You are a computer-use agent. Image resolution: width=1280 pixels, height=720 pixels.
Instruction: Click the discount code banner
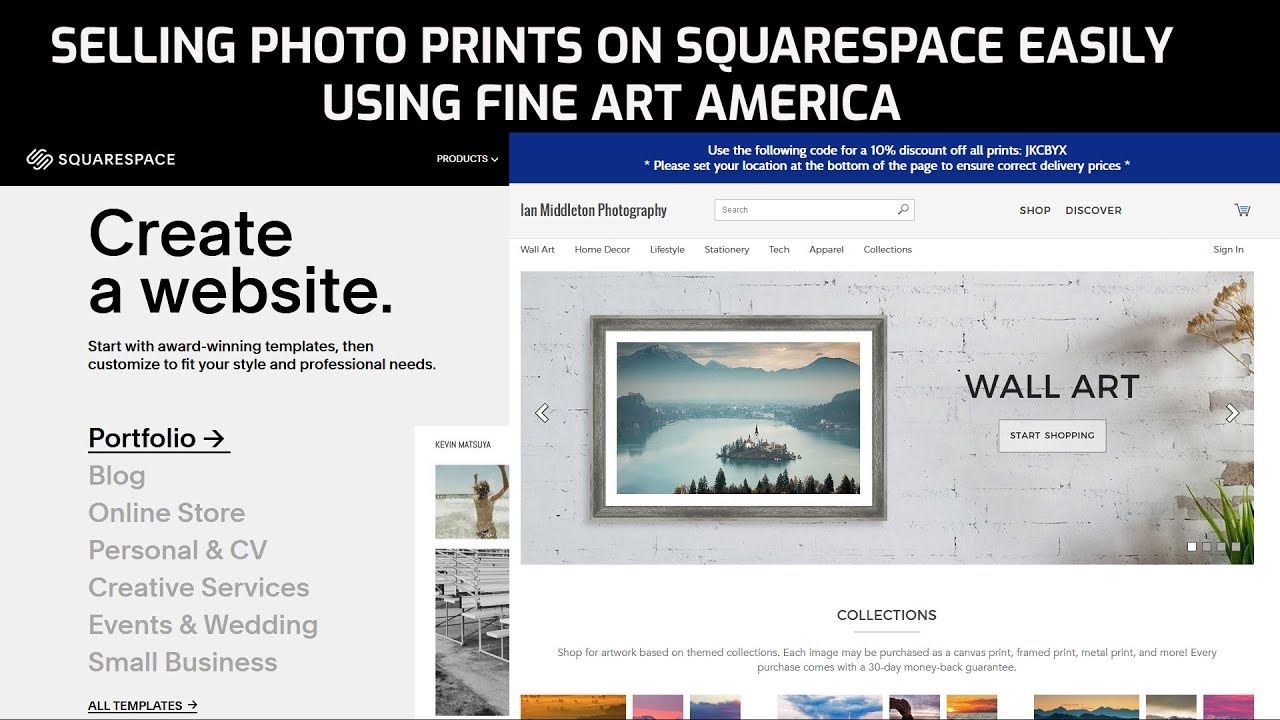point(895,158)
